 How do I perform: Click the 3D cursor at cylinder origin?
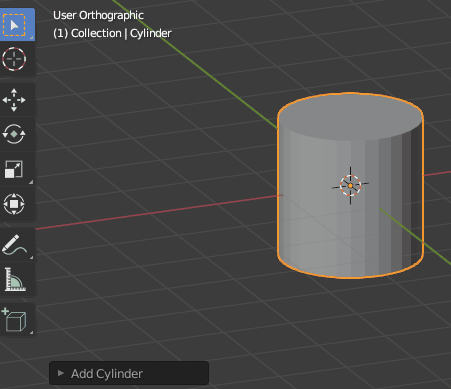[350, 186]
